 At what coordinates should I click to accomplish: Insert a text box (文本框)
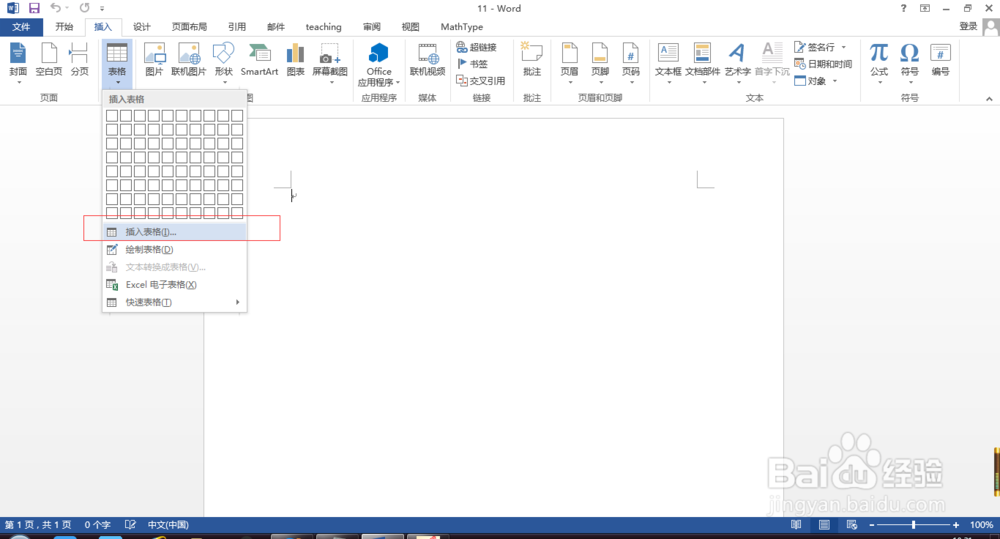(x=668, y=62)
